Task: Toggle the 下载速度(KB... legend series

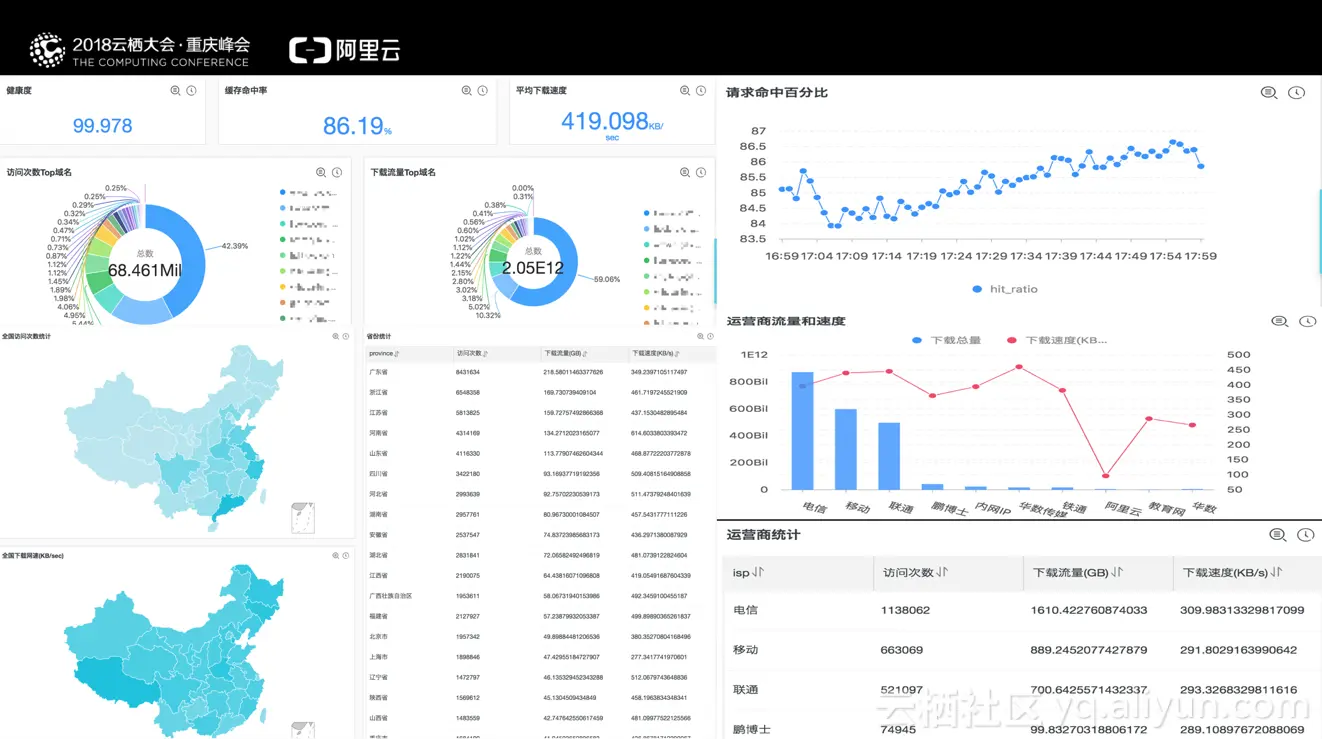Action: (x=1056, y=341)
